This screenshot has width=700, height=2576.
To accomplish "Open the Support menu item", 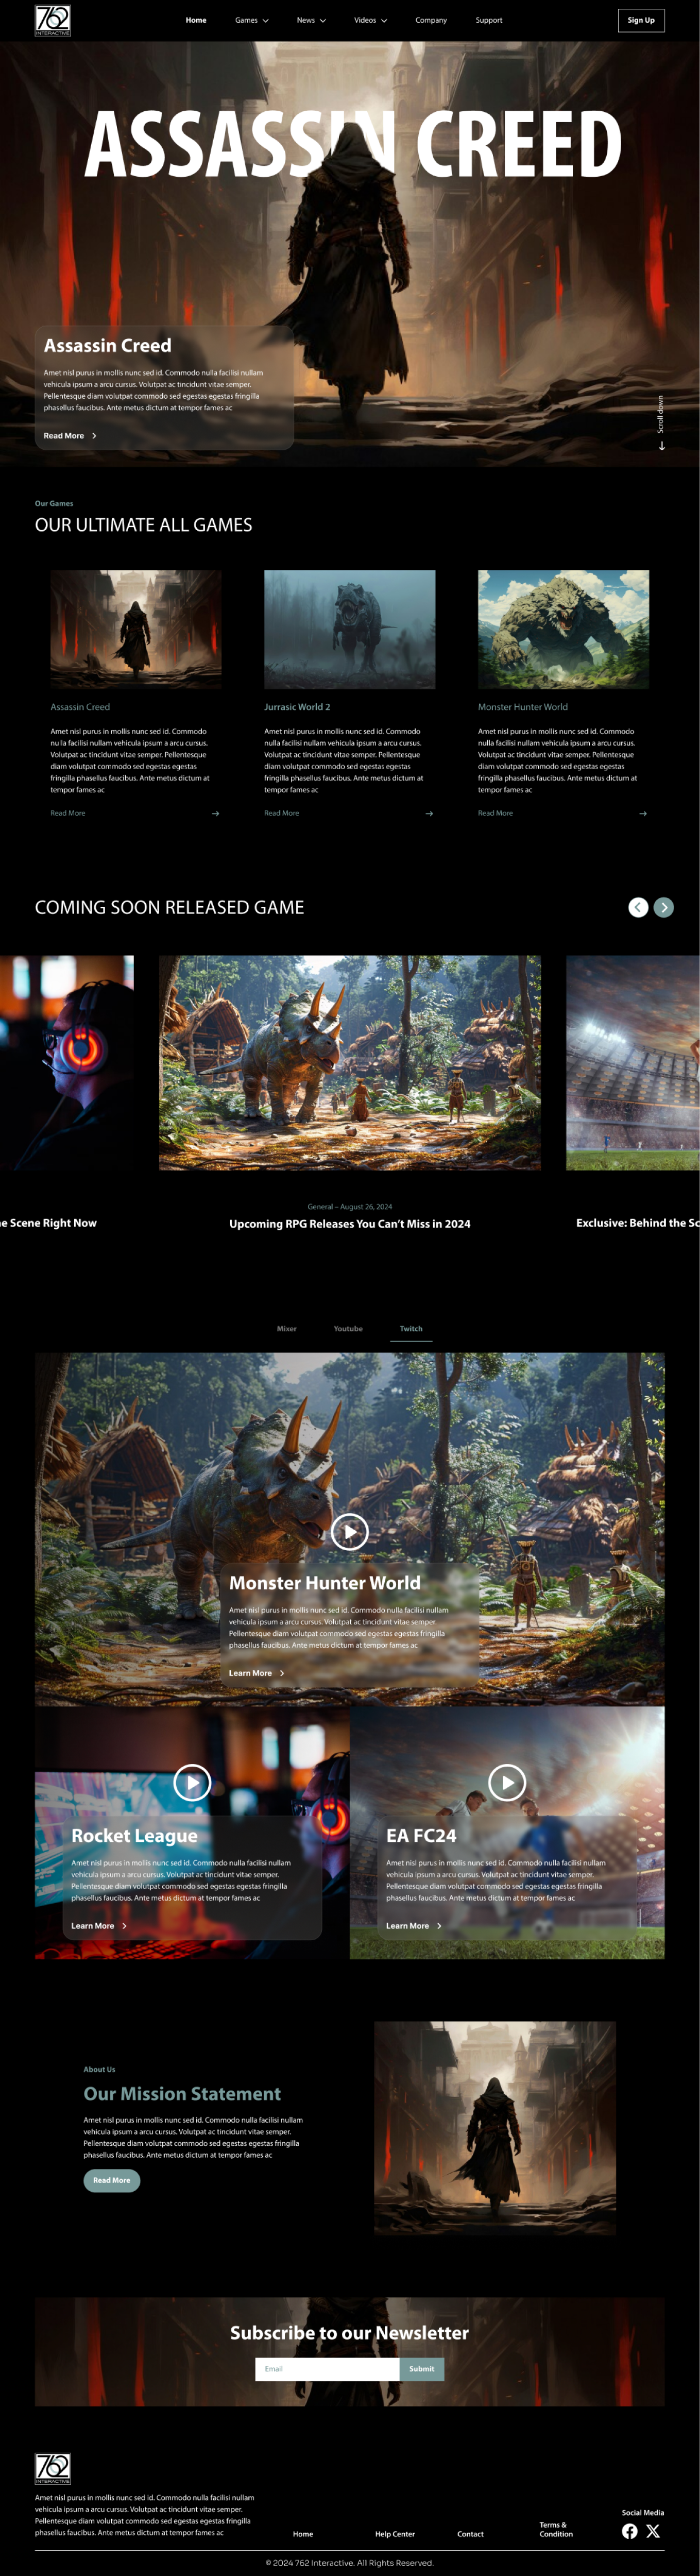I will (489, 20).
